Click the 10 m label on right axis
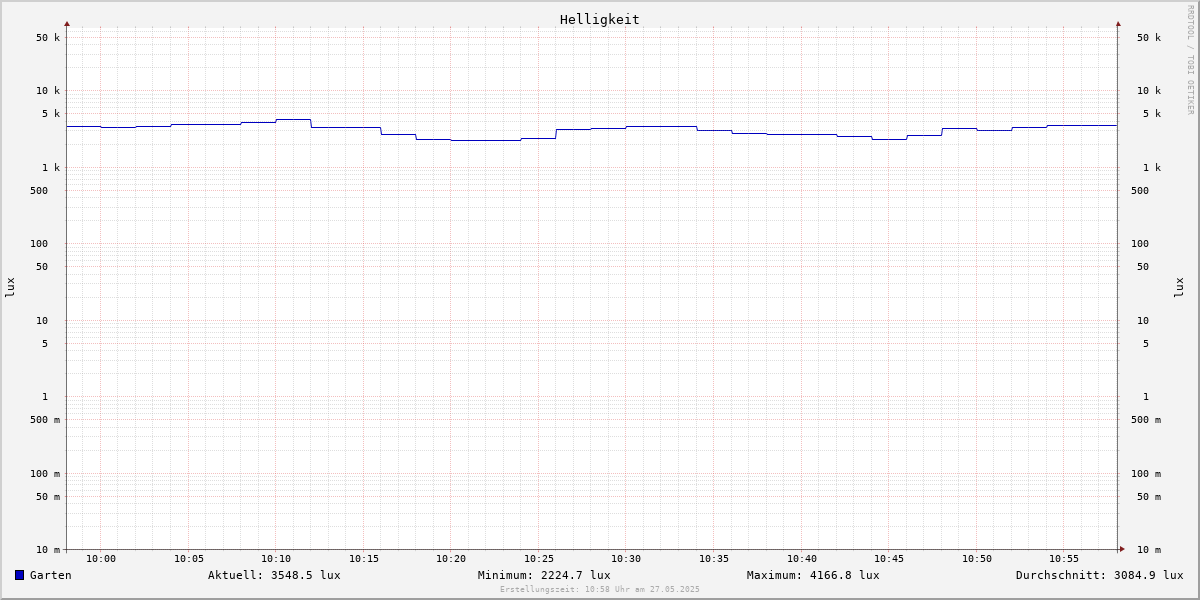The image size is (1200, 600). click(1149, 550)
